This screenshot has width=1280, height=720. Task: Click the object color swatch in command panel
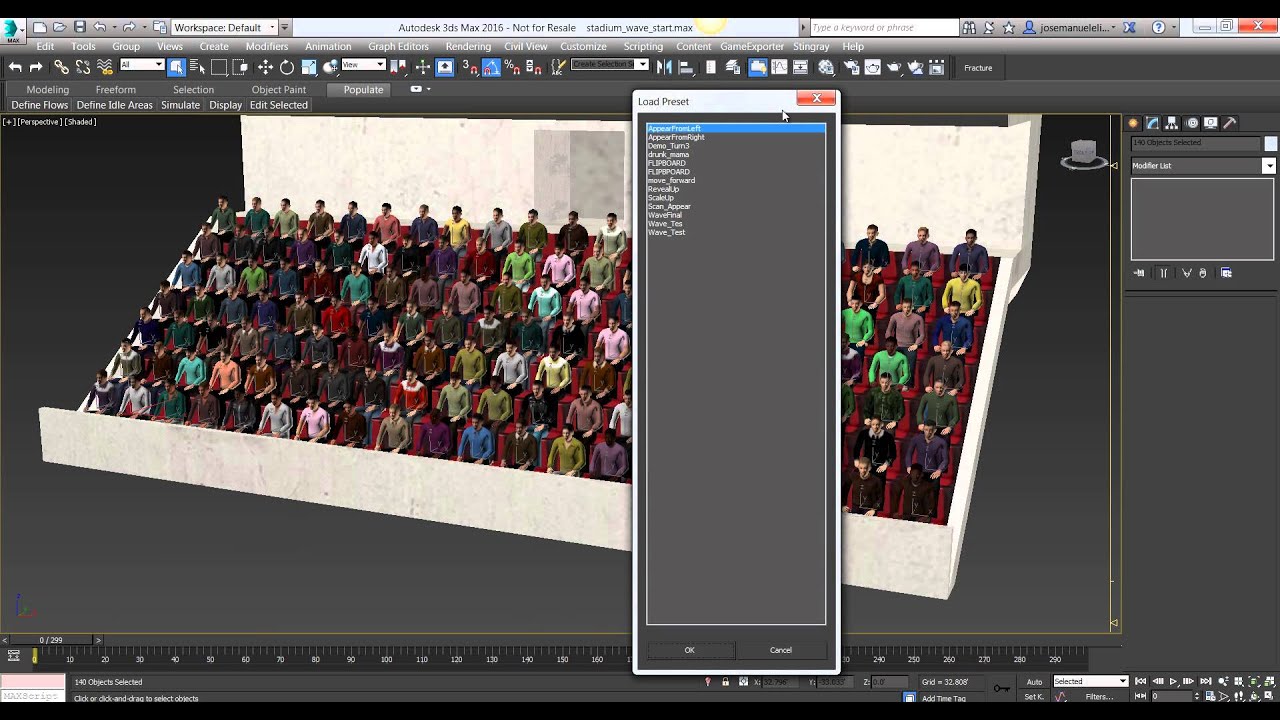pos(1271,144)
